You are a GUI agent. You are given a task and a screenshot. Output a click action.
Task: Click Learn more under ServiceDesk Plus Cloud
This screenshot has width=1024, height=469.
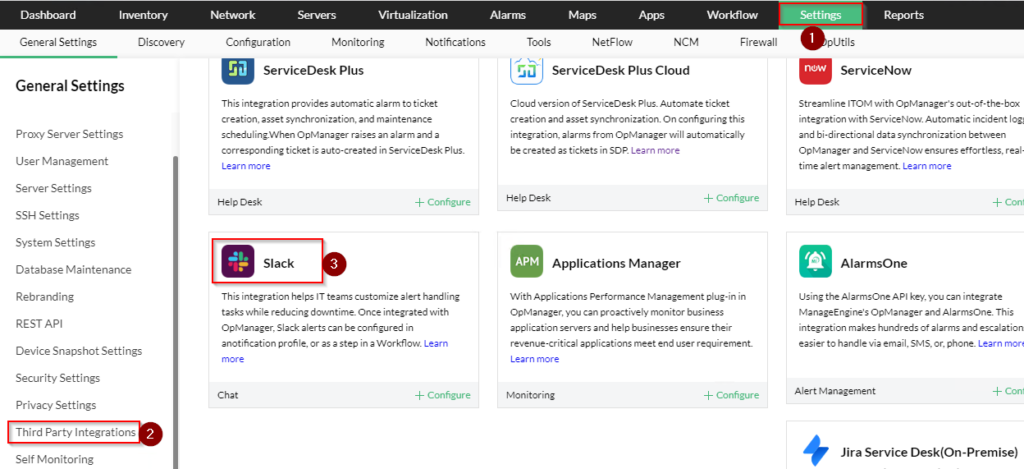(x=655, y=150)
